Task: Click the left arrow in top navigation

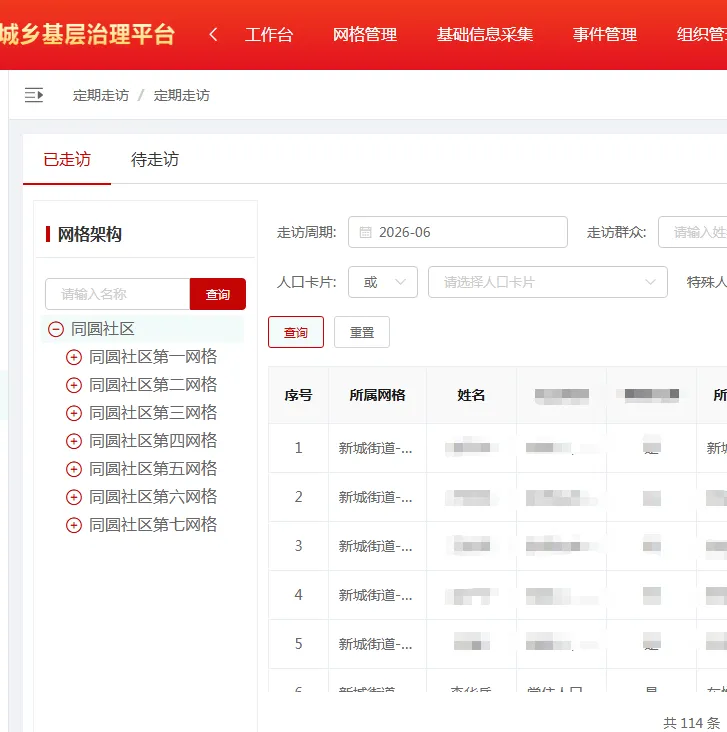Action: (x=213, y=34)
